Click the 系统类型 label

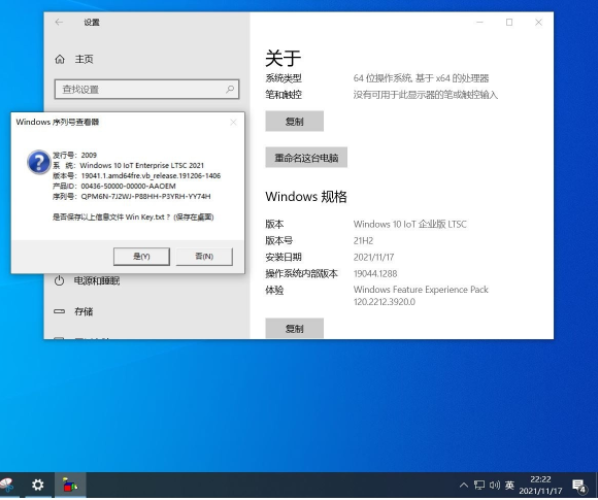283,79
